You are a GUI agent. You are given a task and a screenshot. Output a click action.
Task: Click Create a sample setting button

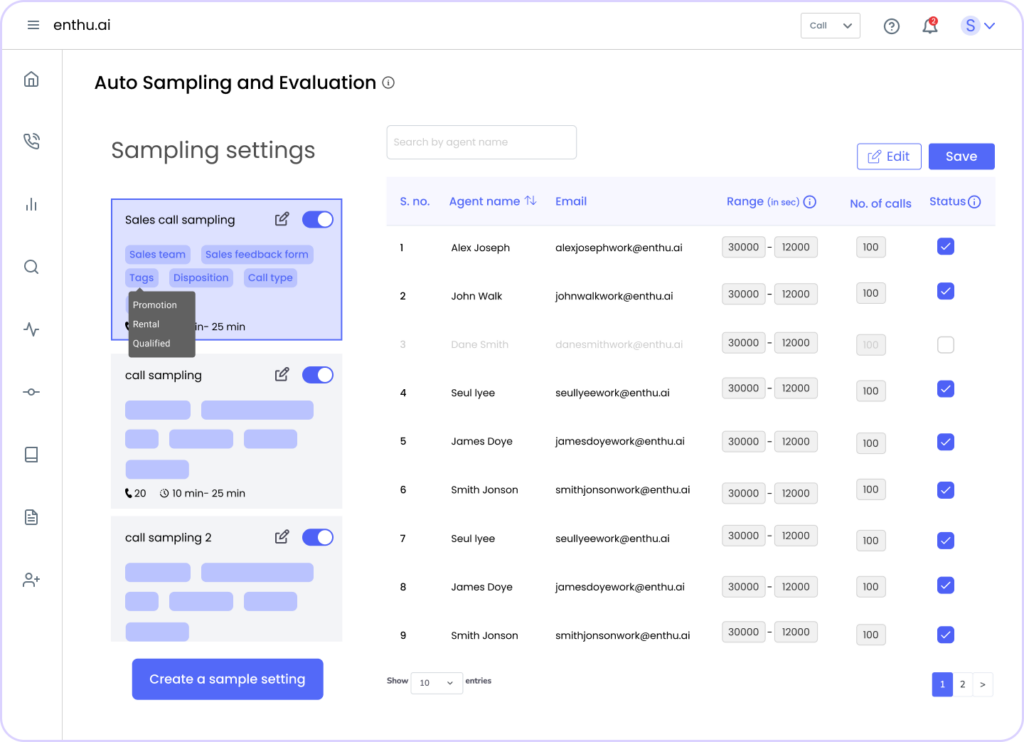[227, 679]
